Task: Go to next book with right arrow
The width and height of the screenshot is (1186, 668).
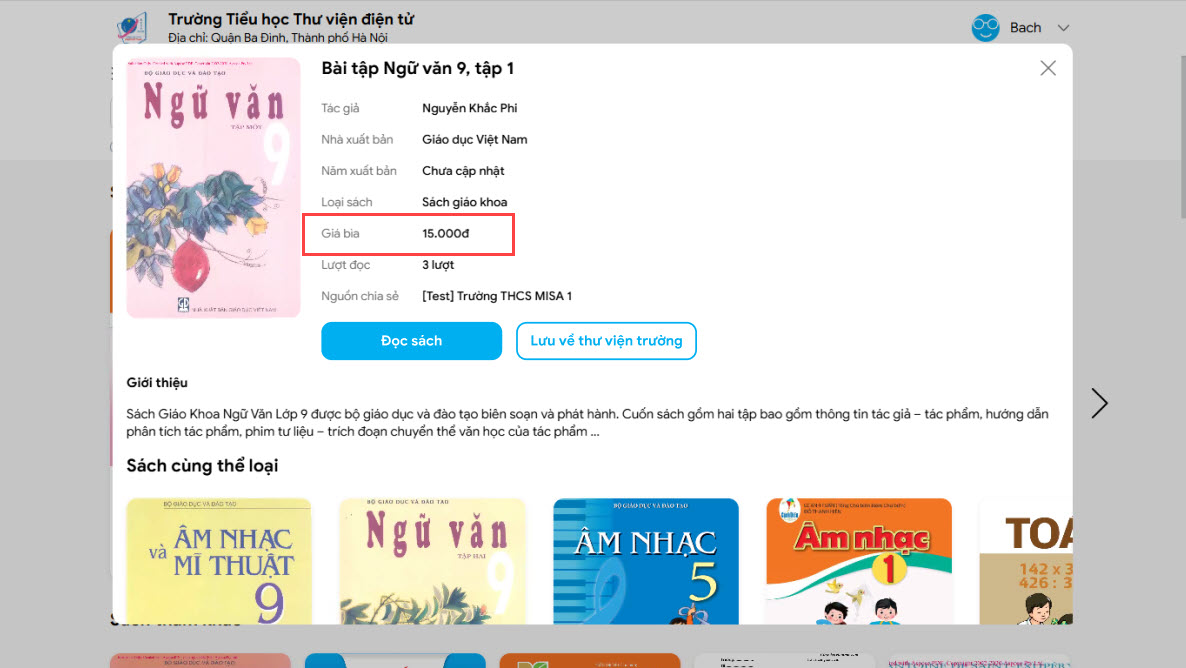Action: tap(1099, 403)
